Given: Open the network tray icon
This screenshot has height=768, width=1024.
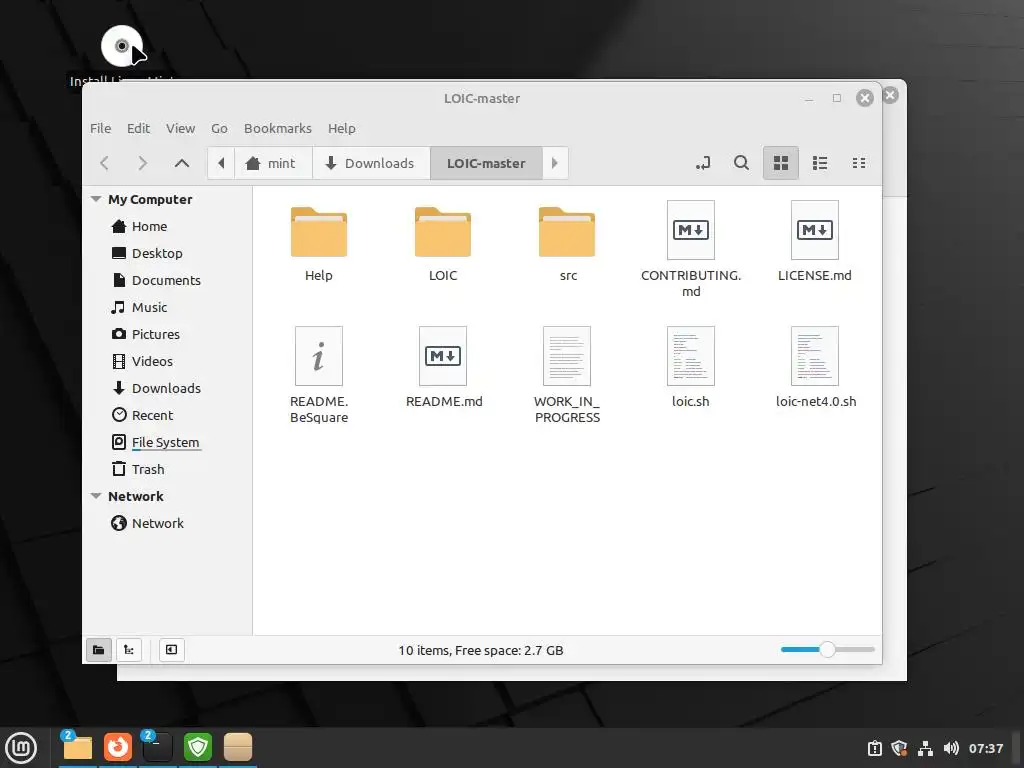Looking at the screenshot, I should pyautogui.click(x=925, y=748).
